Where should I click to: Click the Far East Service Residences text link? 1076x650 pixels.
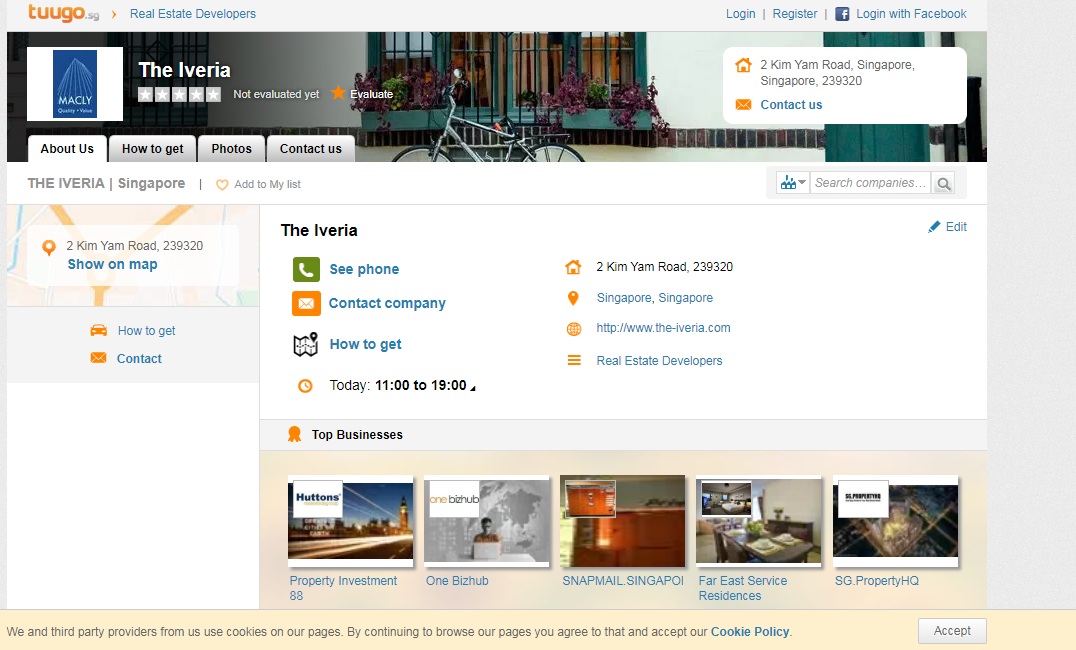click(x=742, y=588)
